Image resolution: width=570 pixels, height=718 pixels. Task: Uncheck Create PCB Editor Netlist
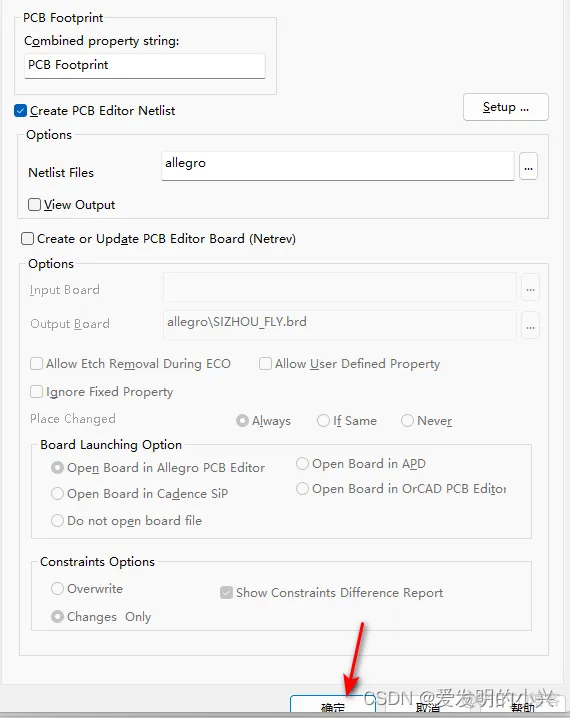(21, 111)
